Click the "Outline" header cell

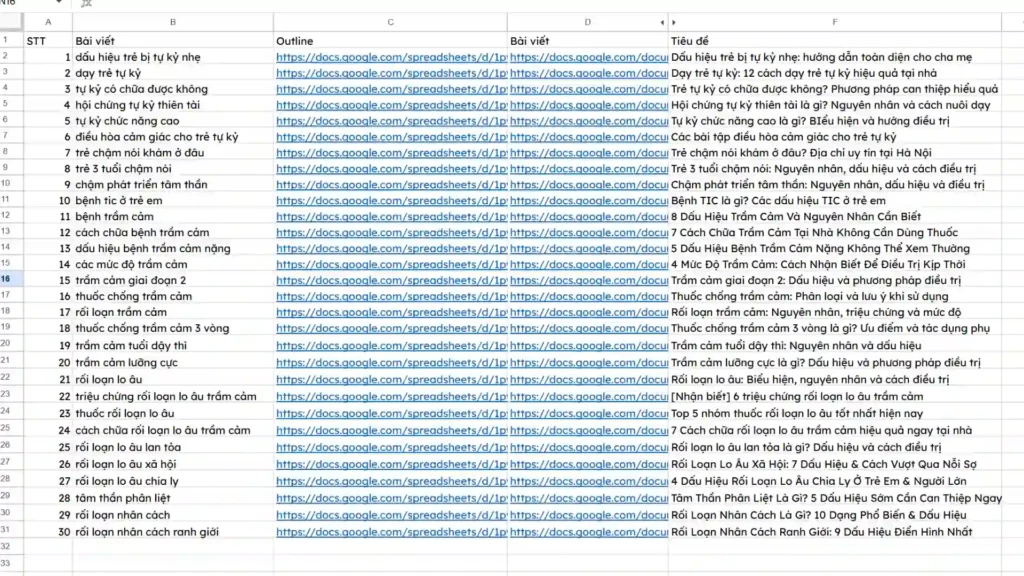pyautogui.click(x=391, y=41)
